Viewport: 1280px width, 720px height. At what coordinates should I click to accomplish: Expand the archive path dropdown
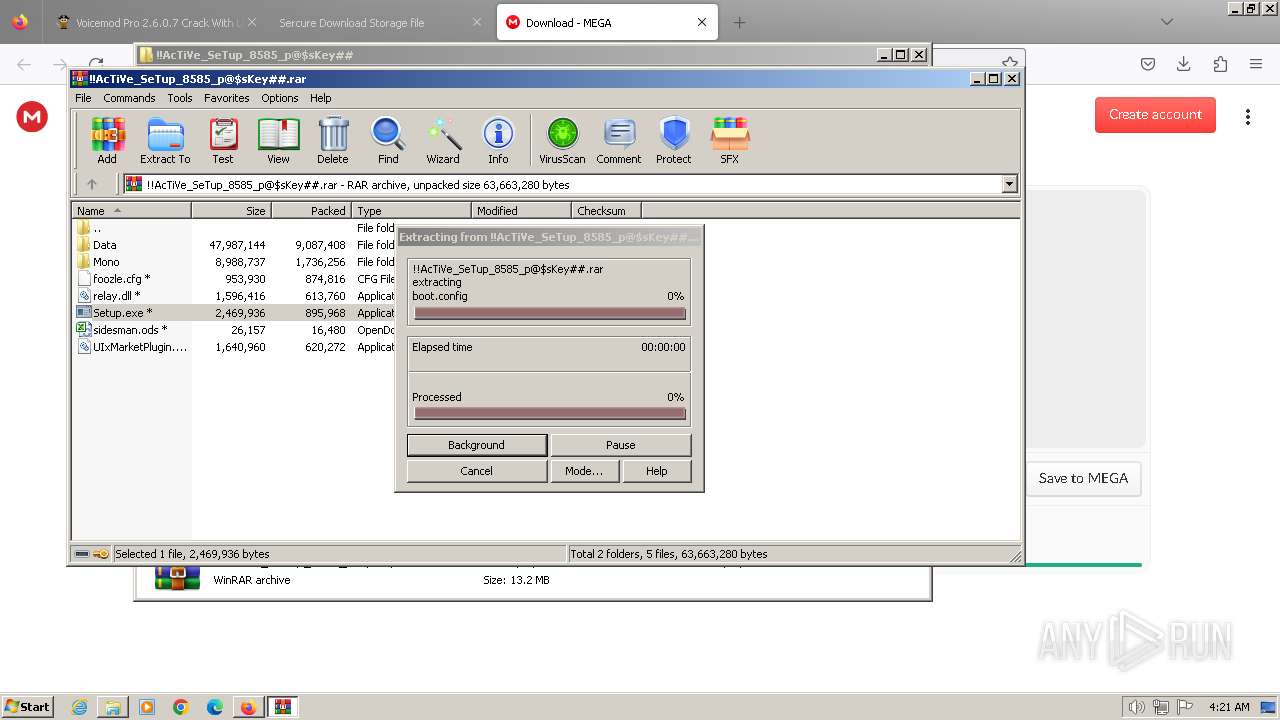1009,184
